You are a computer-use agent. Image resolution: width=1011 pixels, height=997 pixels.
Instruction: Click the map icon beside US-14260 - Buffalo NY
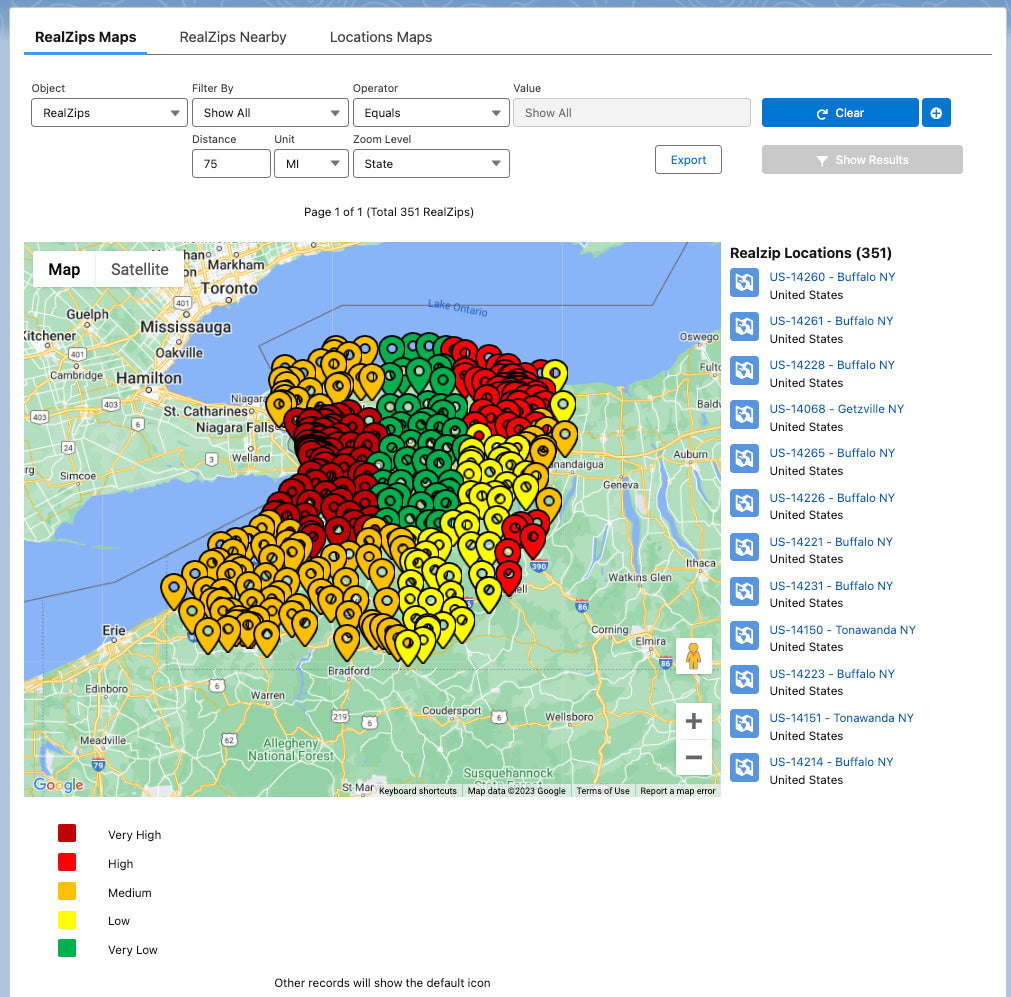[744, 283]
